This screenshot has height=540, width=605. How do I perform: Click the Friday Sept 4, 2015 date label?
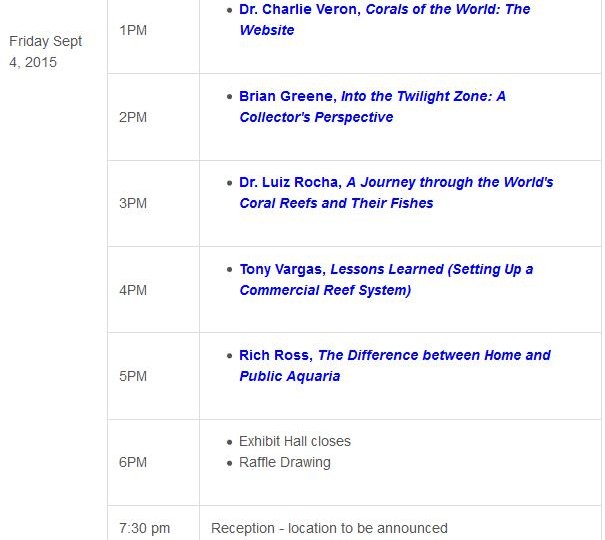pyautogui.click(x=46, y=51)
